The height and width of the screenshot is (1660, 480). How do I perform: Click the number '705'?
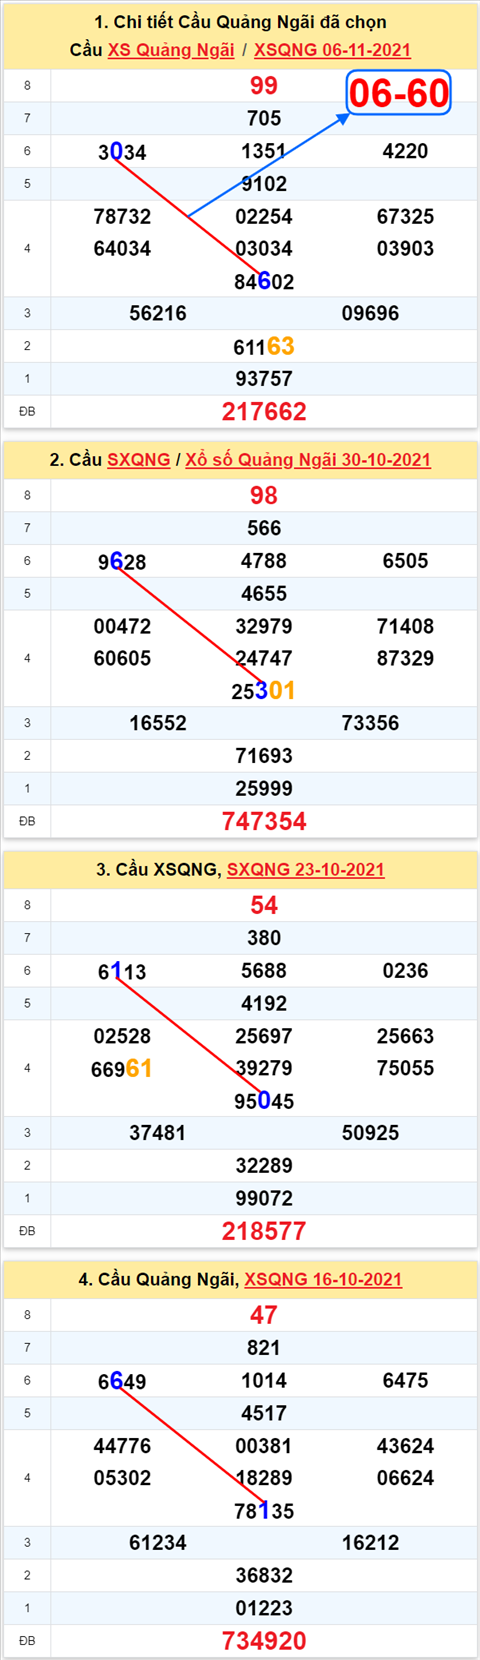pos(264,119)
